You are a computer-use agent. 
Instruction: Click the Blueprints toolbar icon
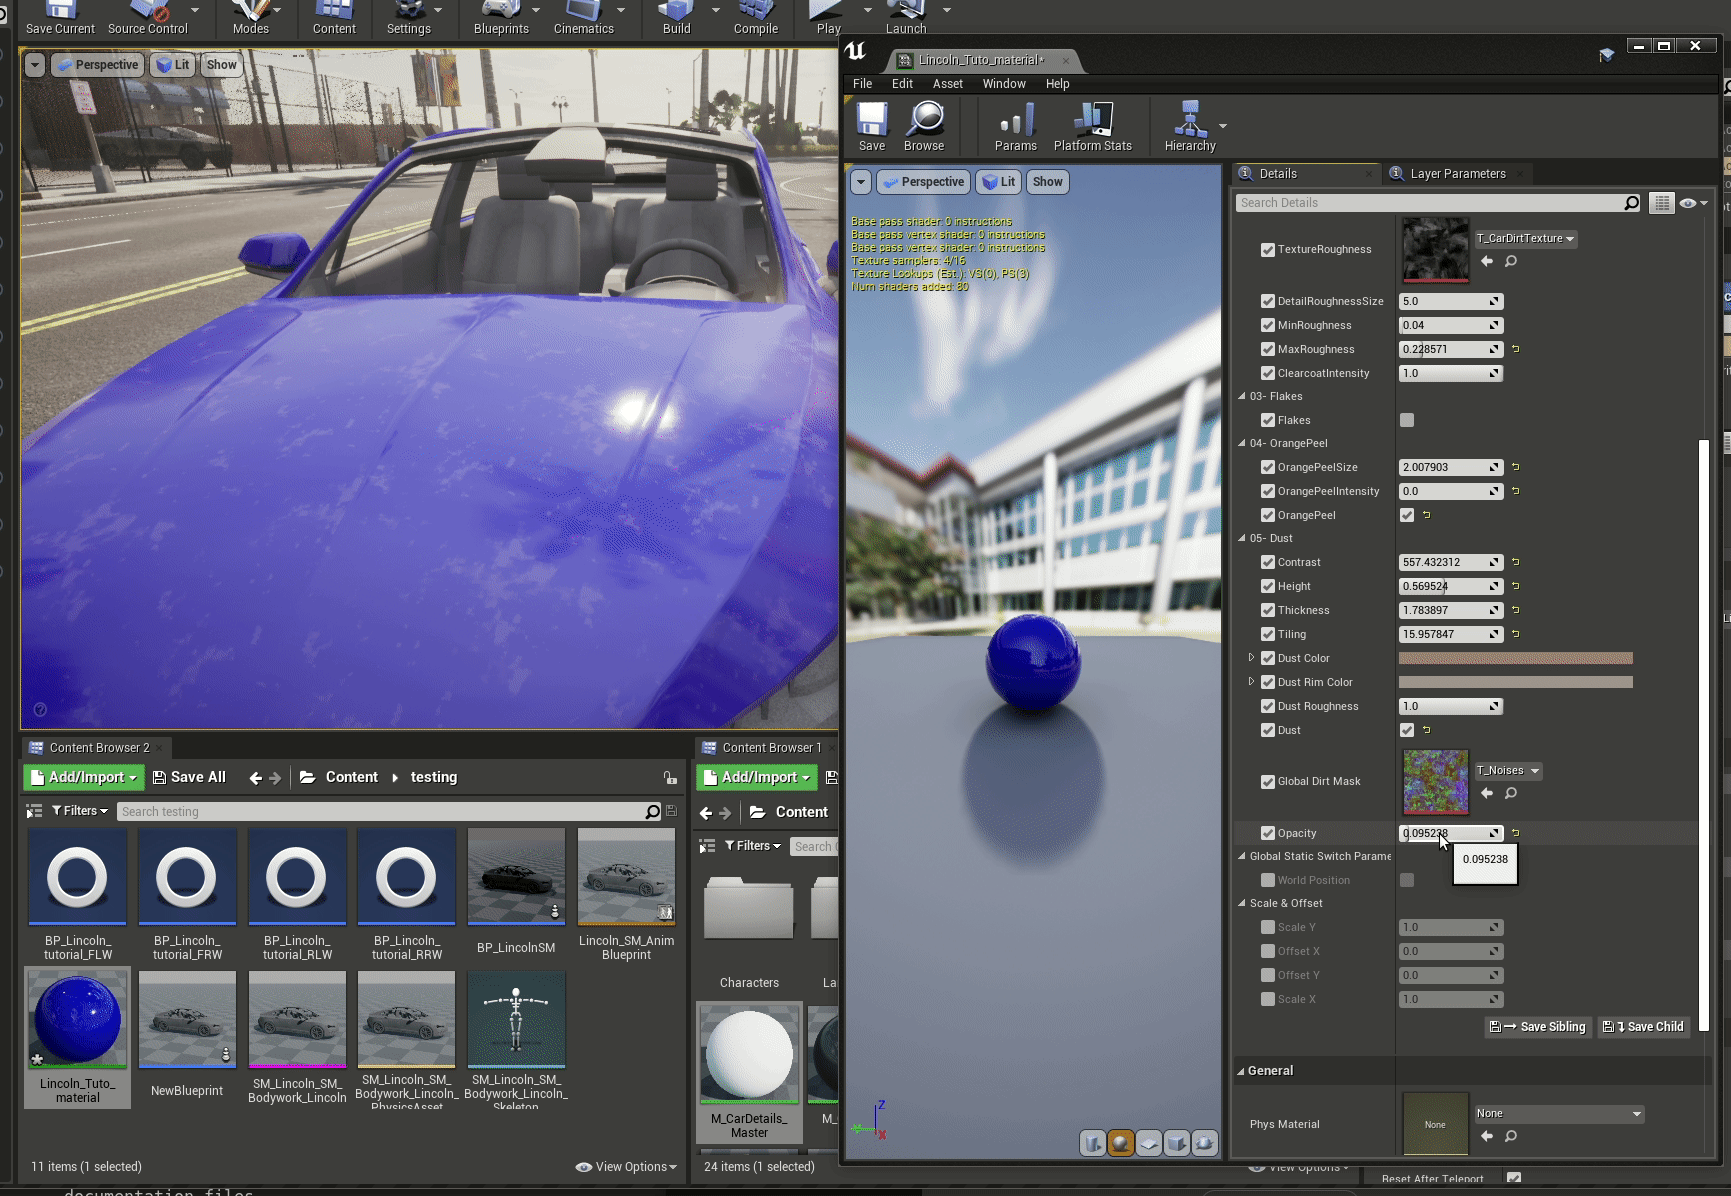(501, 18)
